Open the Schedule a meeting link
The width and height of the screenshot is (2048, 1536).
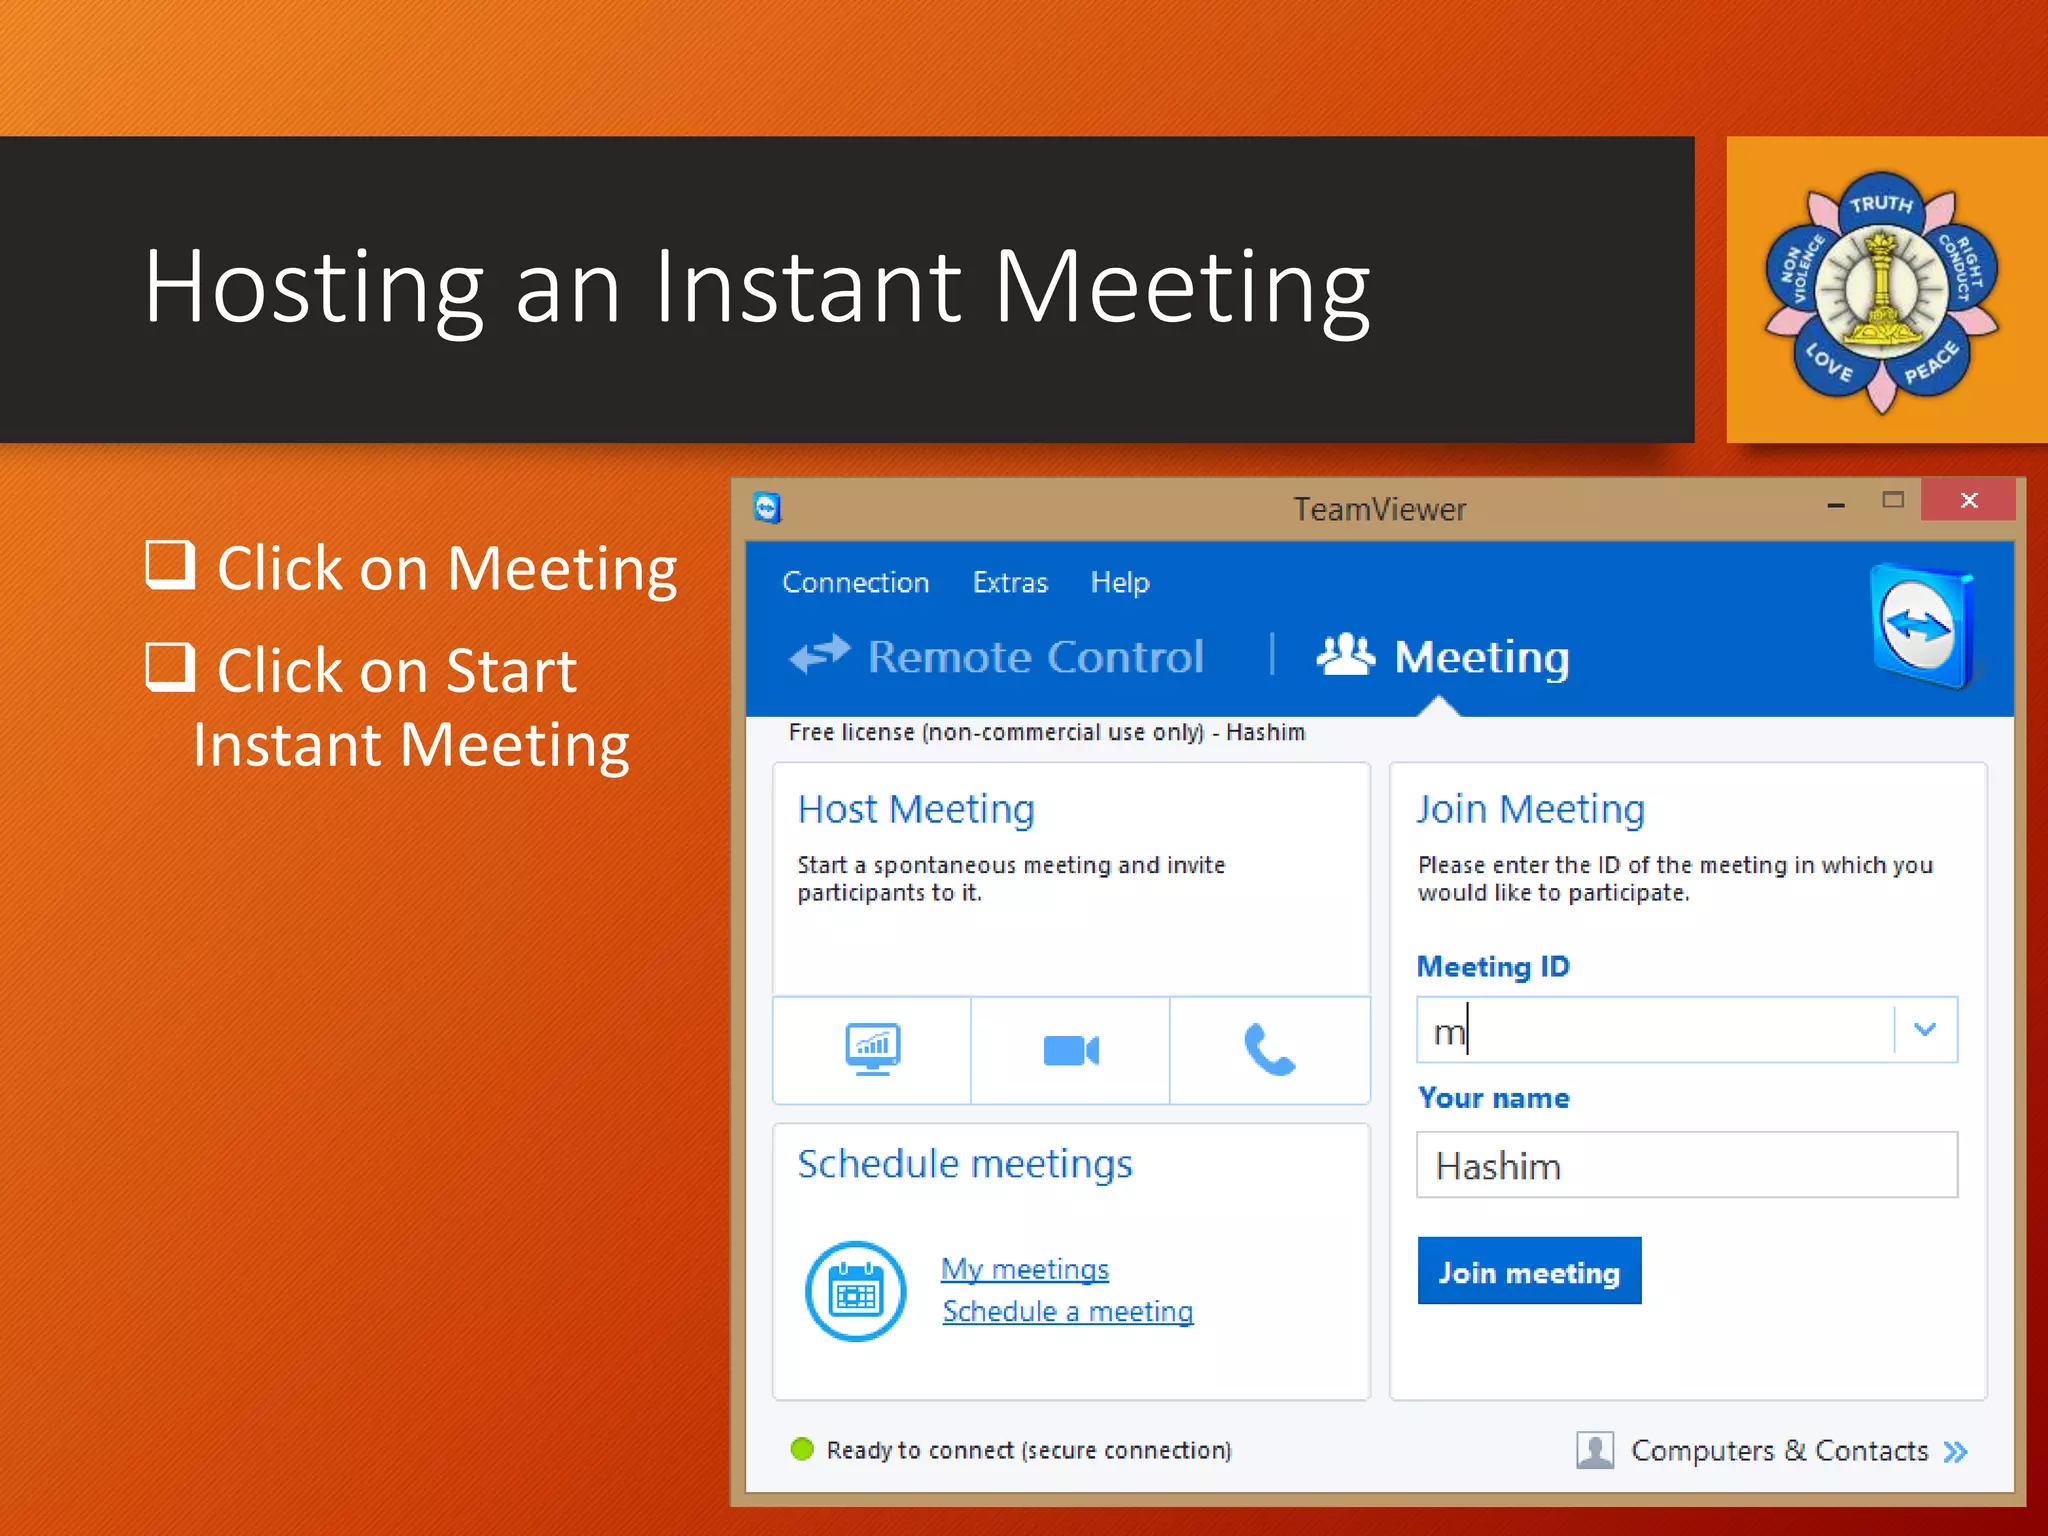pos(1068,1311)
